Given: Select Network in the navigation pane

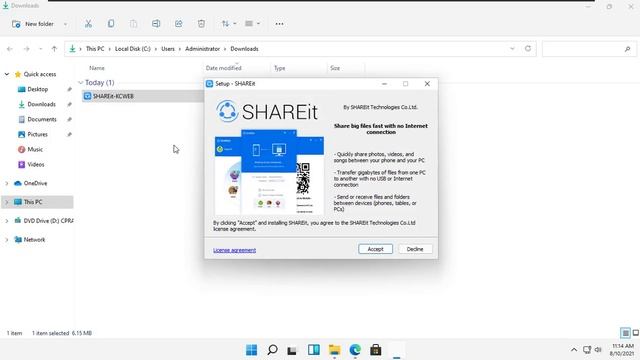Looking at the screenshot, I should [34, 240].
